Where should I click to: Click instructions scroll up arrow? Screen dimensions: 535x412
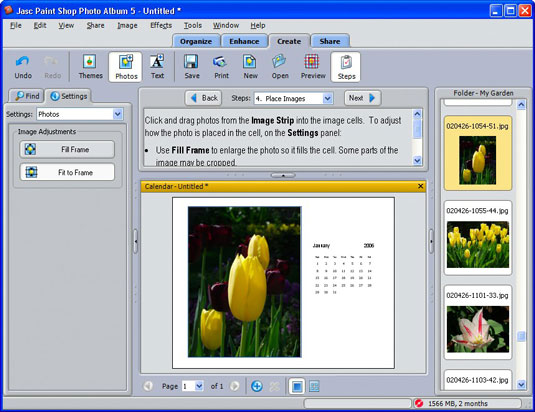click(417, 114)
